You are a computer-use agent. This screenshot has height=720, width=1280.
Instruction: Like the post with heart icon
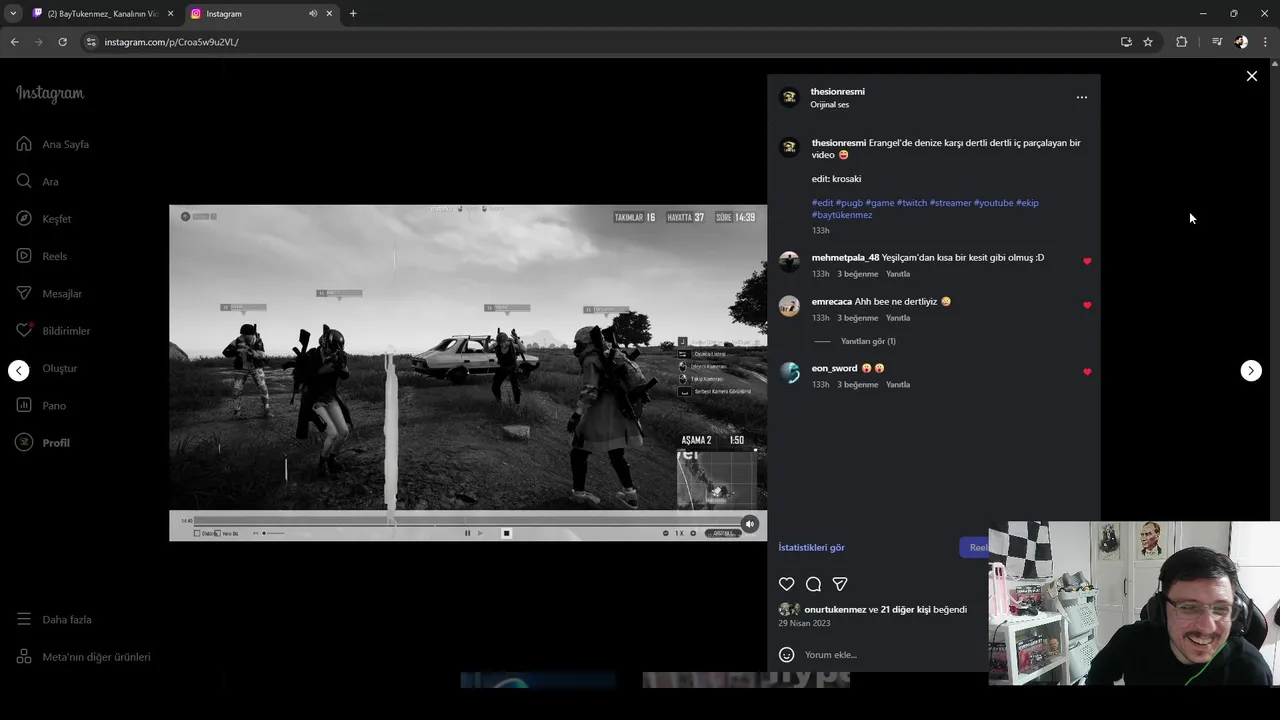pyautogui.click(x=787, y=584)
